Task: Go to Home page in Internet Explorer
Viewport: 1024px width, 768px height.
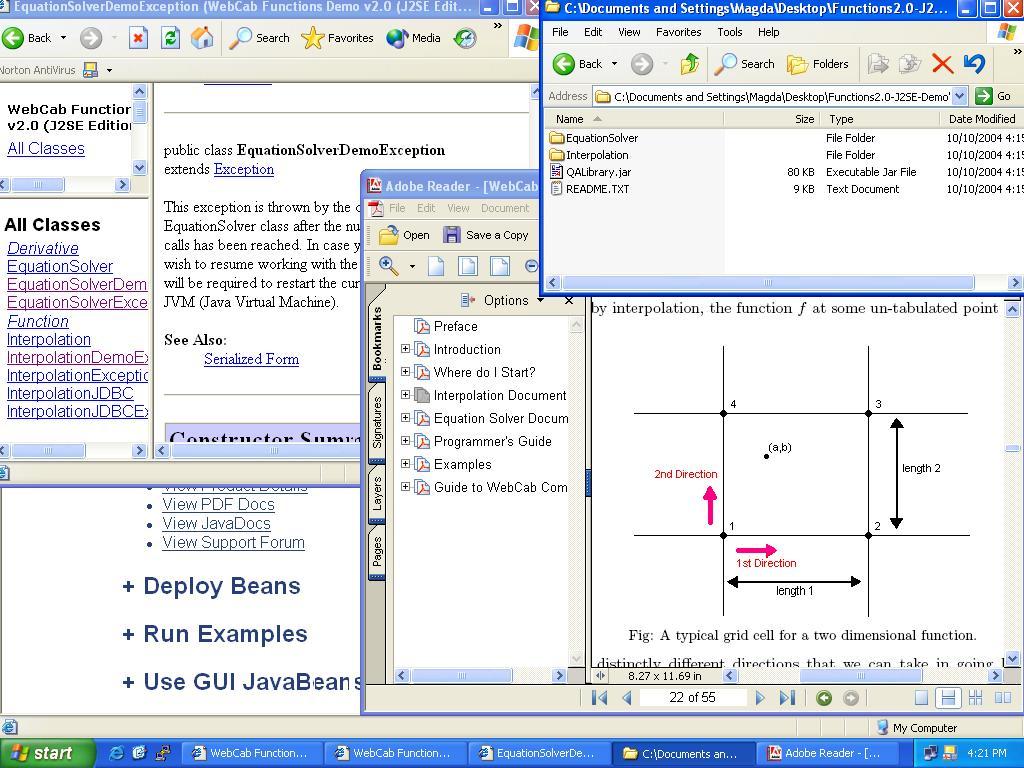Action: [202, 38]
